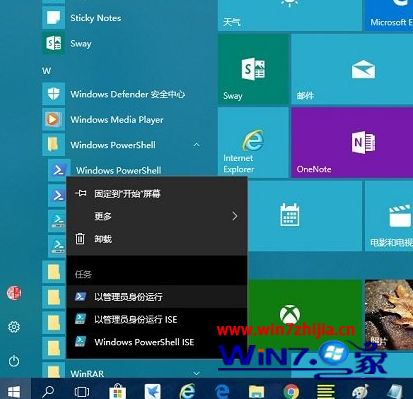413x399 pixels.
Task: Open Google Chrome on taskbar
Action: coord(291,392)
